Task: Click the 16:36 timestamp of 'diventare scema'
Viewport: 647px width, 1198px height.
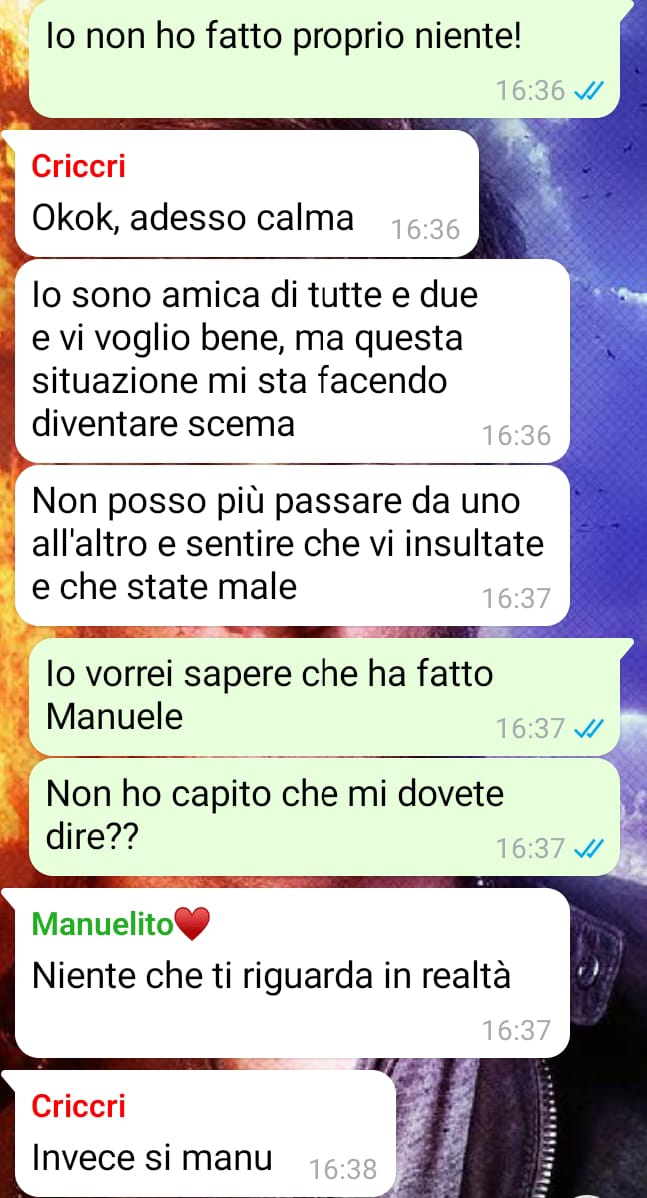Action: coord(516,435)
